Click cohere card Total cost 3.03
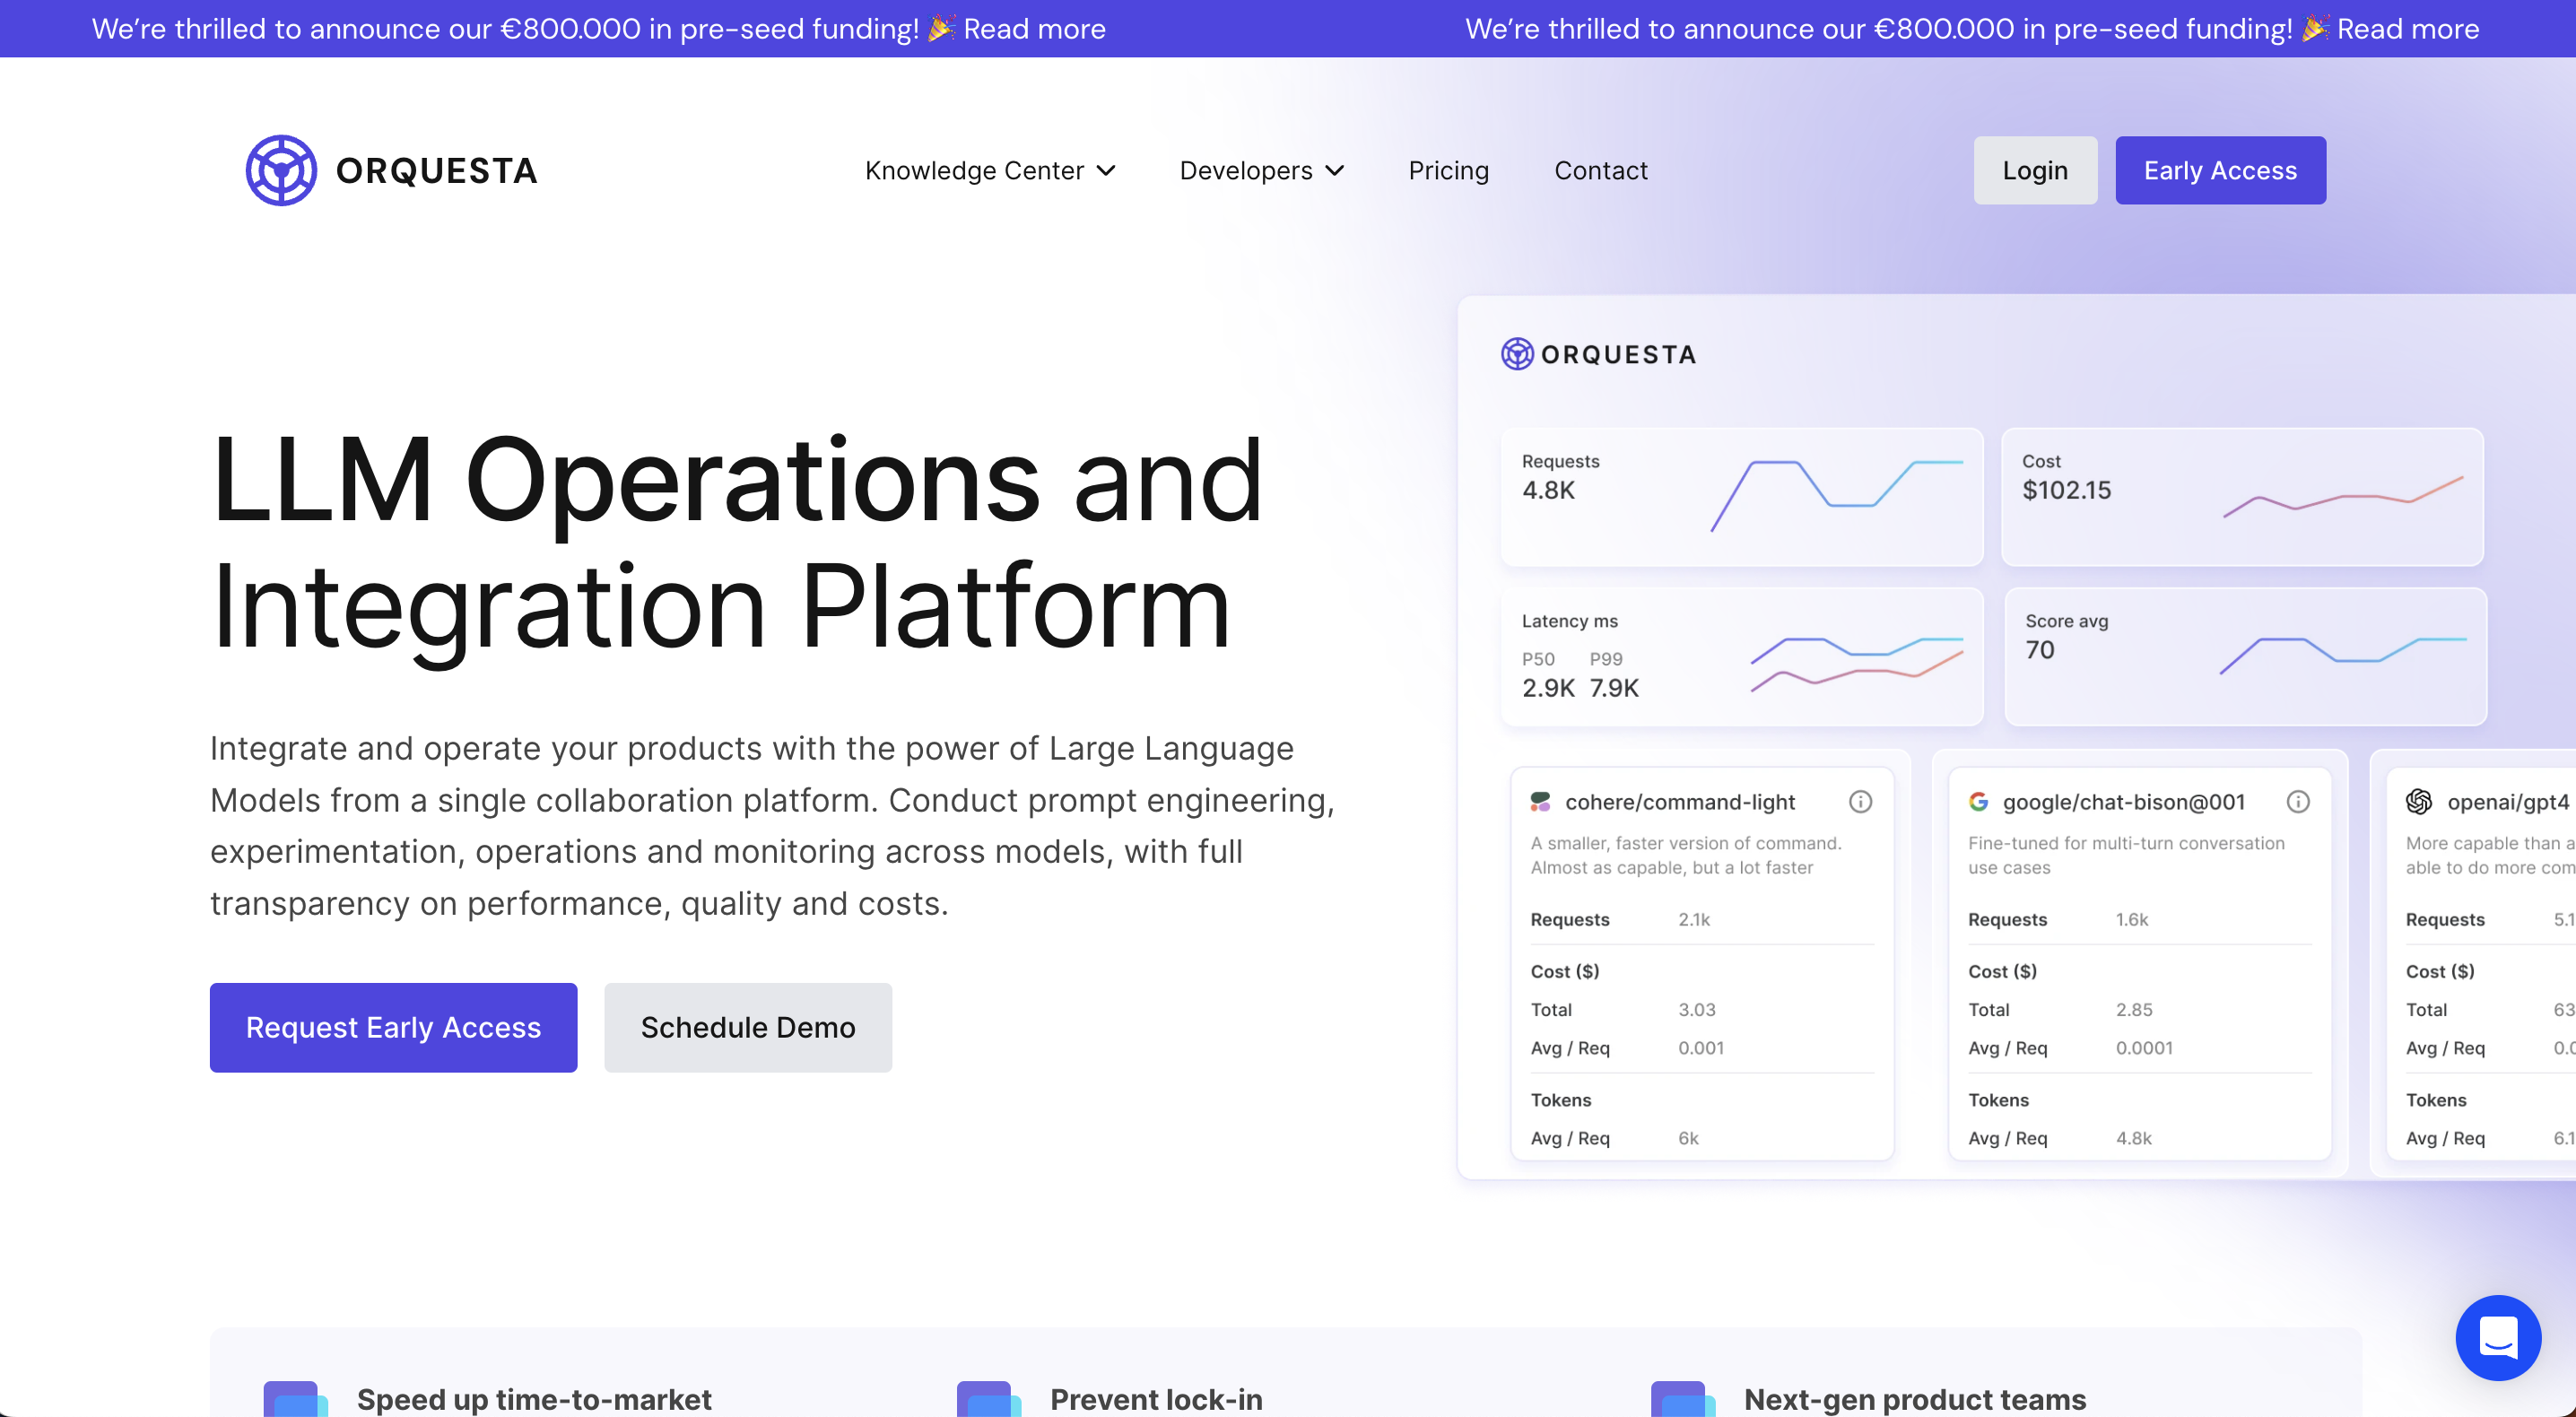2576x1417 pixels. [x=1696, y=1009]
